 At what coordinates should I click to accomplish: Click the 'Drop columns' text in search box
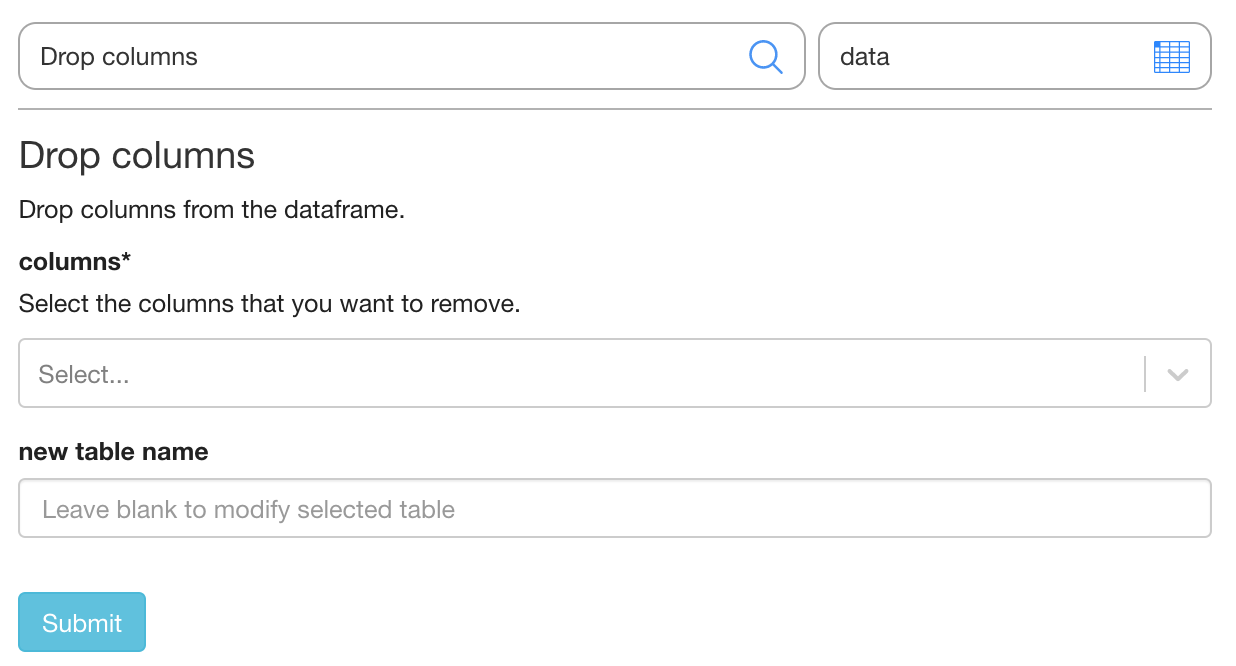click(119, 57)
